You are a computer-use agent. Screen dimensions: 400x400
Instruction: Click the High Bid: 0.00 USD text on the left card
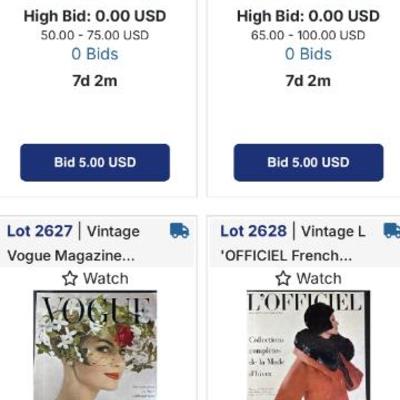click(95, 16)
